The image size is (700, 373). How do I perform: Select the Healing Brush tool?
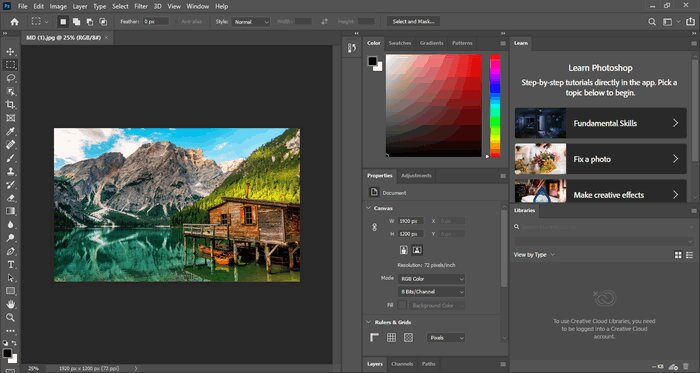coord(10,145)
